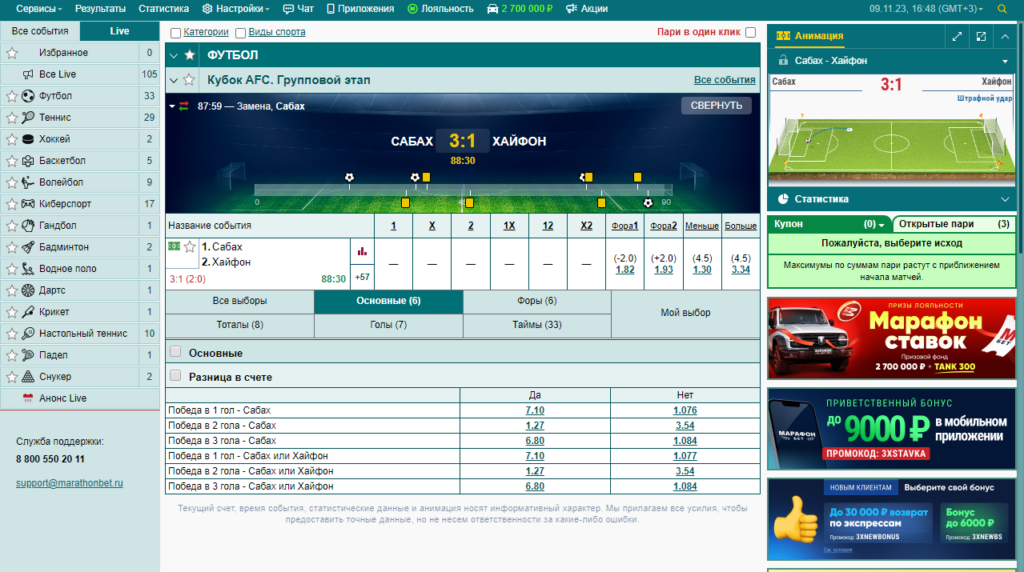Bet on Фора1 odds 1.82
The height and width of the screenshot is (572, 1024).
pos(624,270)
